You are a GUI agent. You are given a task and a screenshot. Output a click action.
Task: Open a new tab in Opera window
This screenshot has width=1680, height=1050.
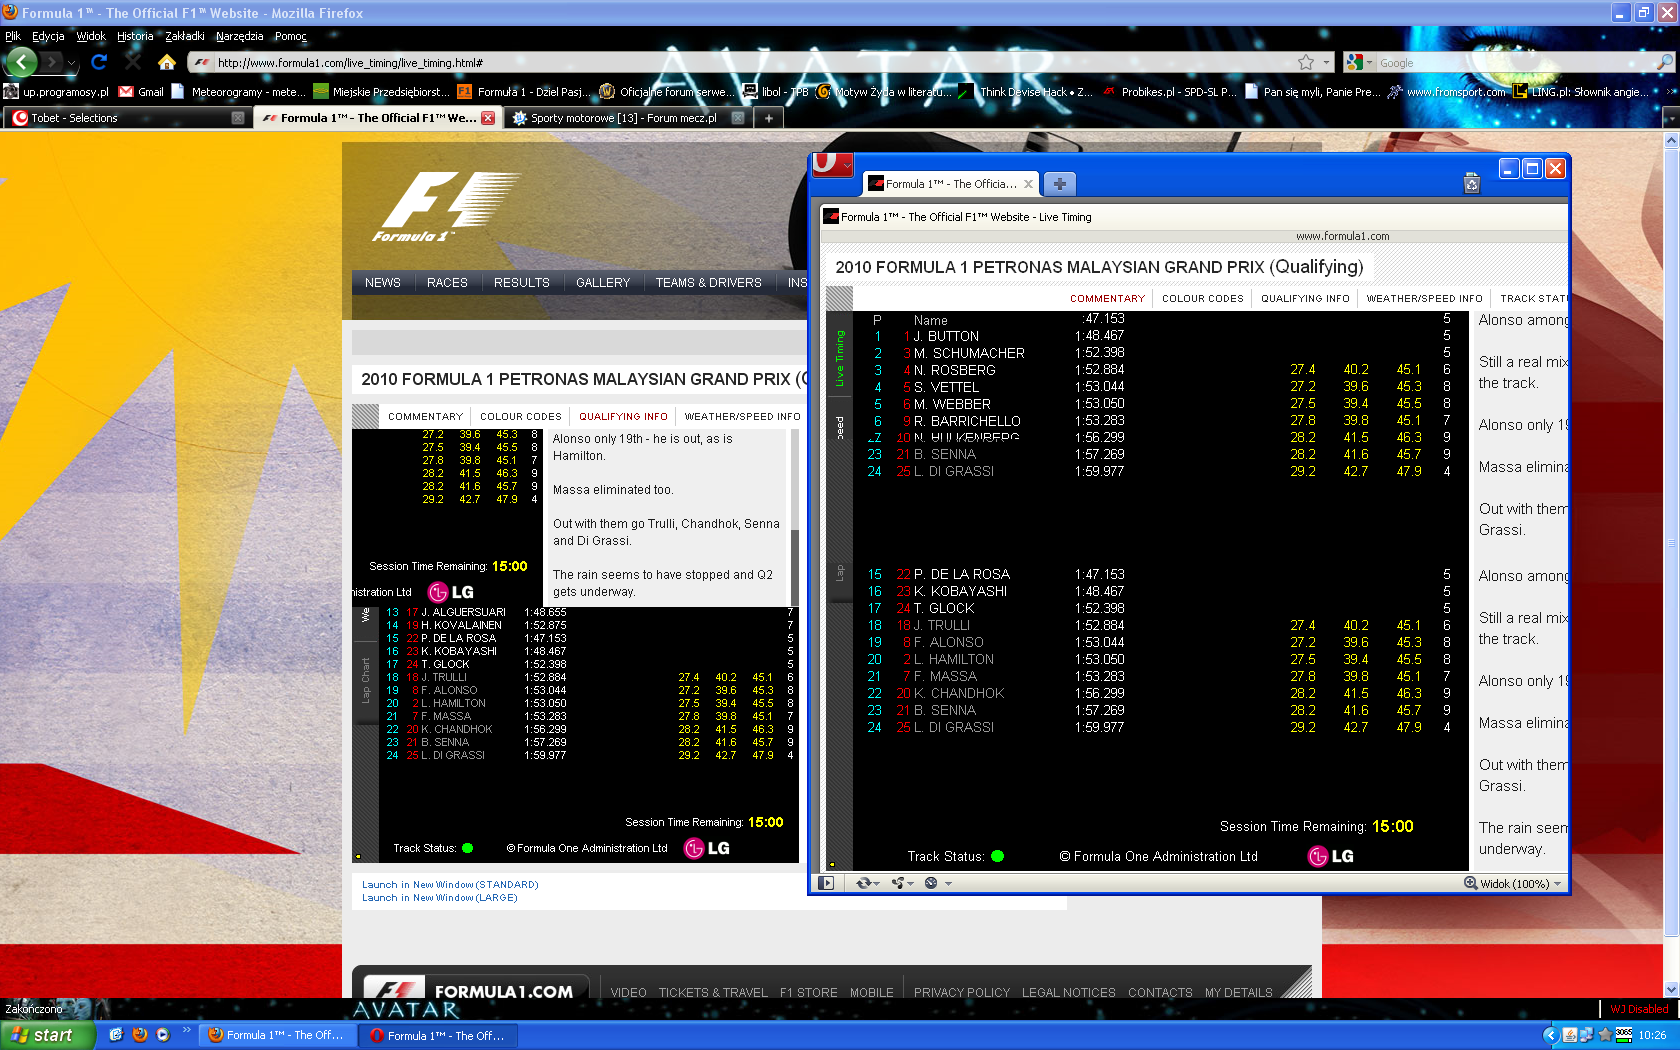point(1060,183)
